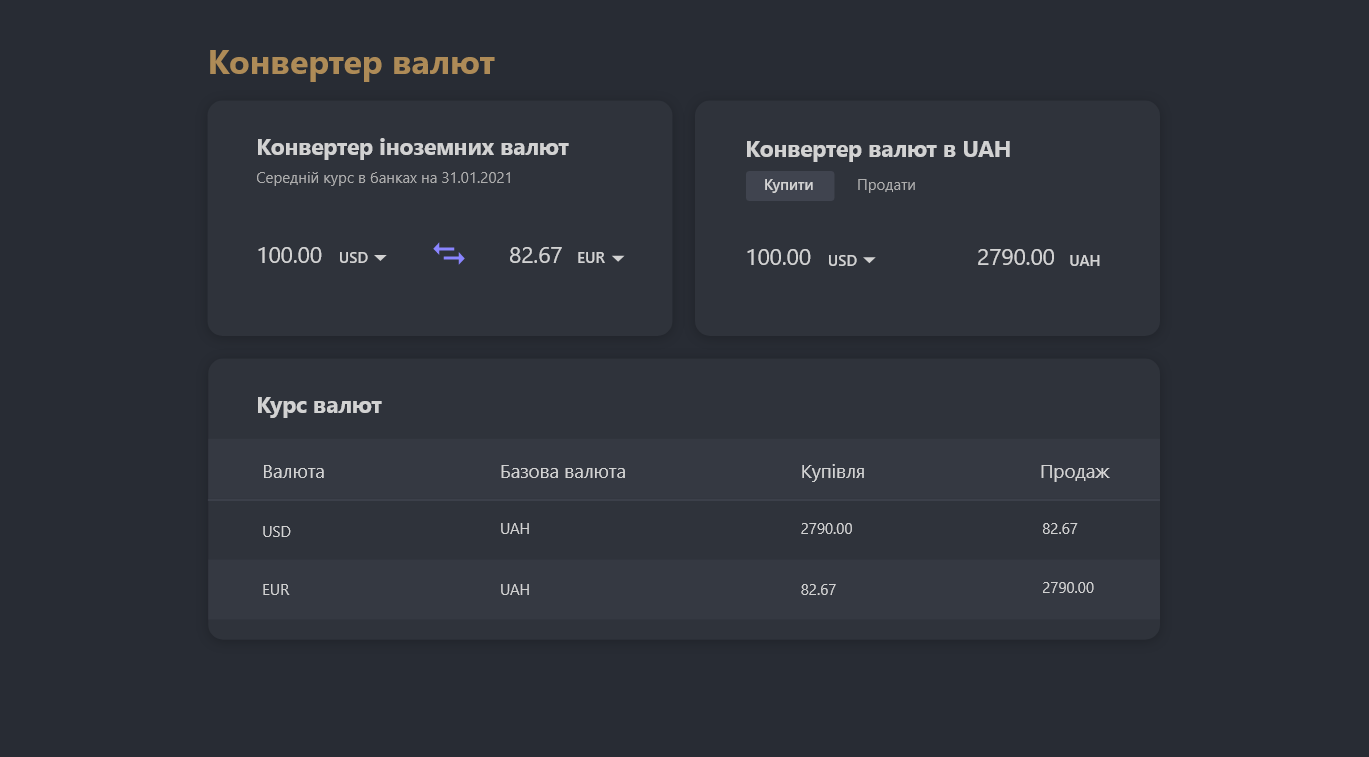Image resolution: width=1369 pixels, height=757 pixels.
Task: Select the USD row currency cell
Action: pyautogui.click(x=276, y=531)
